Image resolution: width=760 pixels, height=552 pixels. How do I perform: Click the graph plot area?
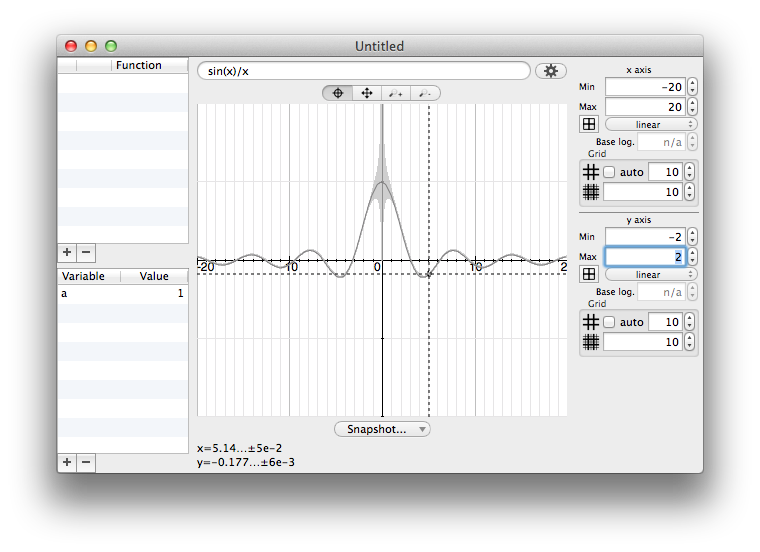click(382, 260)
